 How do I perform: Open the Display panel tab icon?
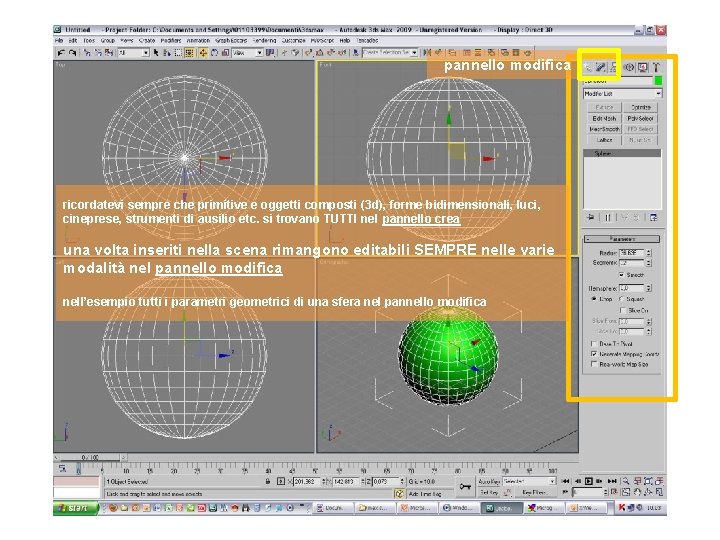point(643,68)
